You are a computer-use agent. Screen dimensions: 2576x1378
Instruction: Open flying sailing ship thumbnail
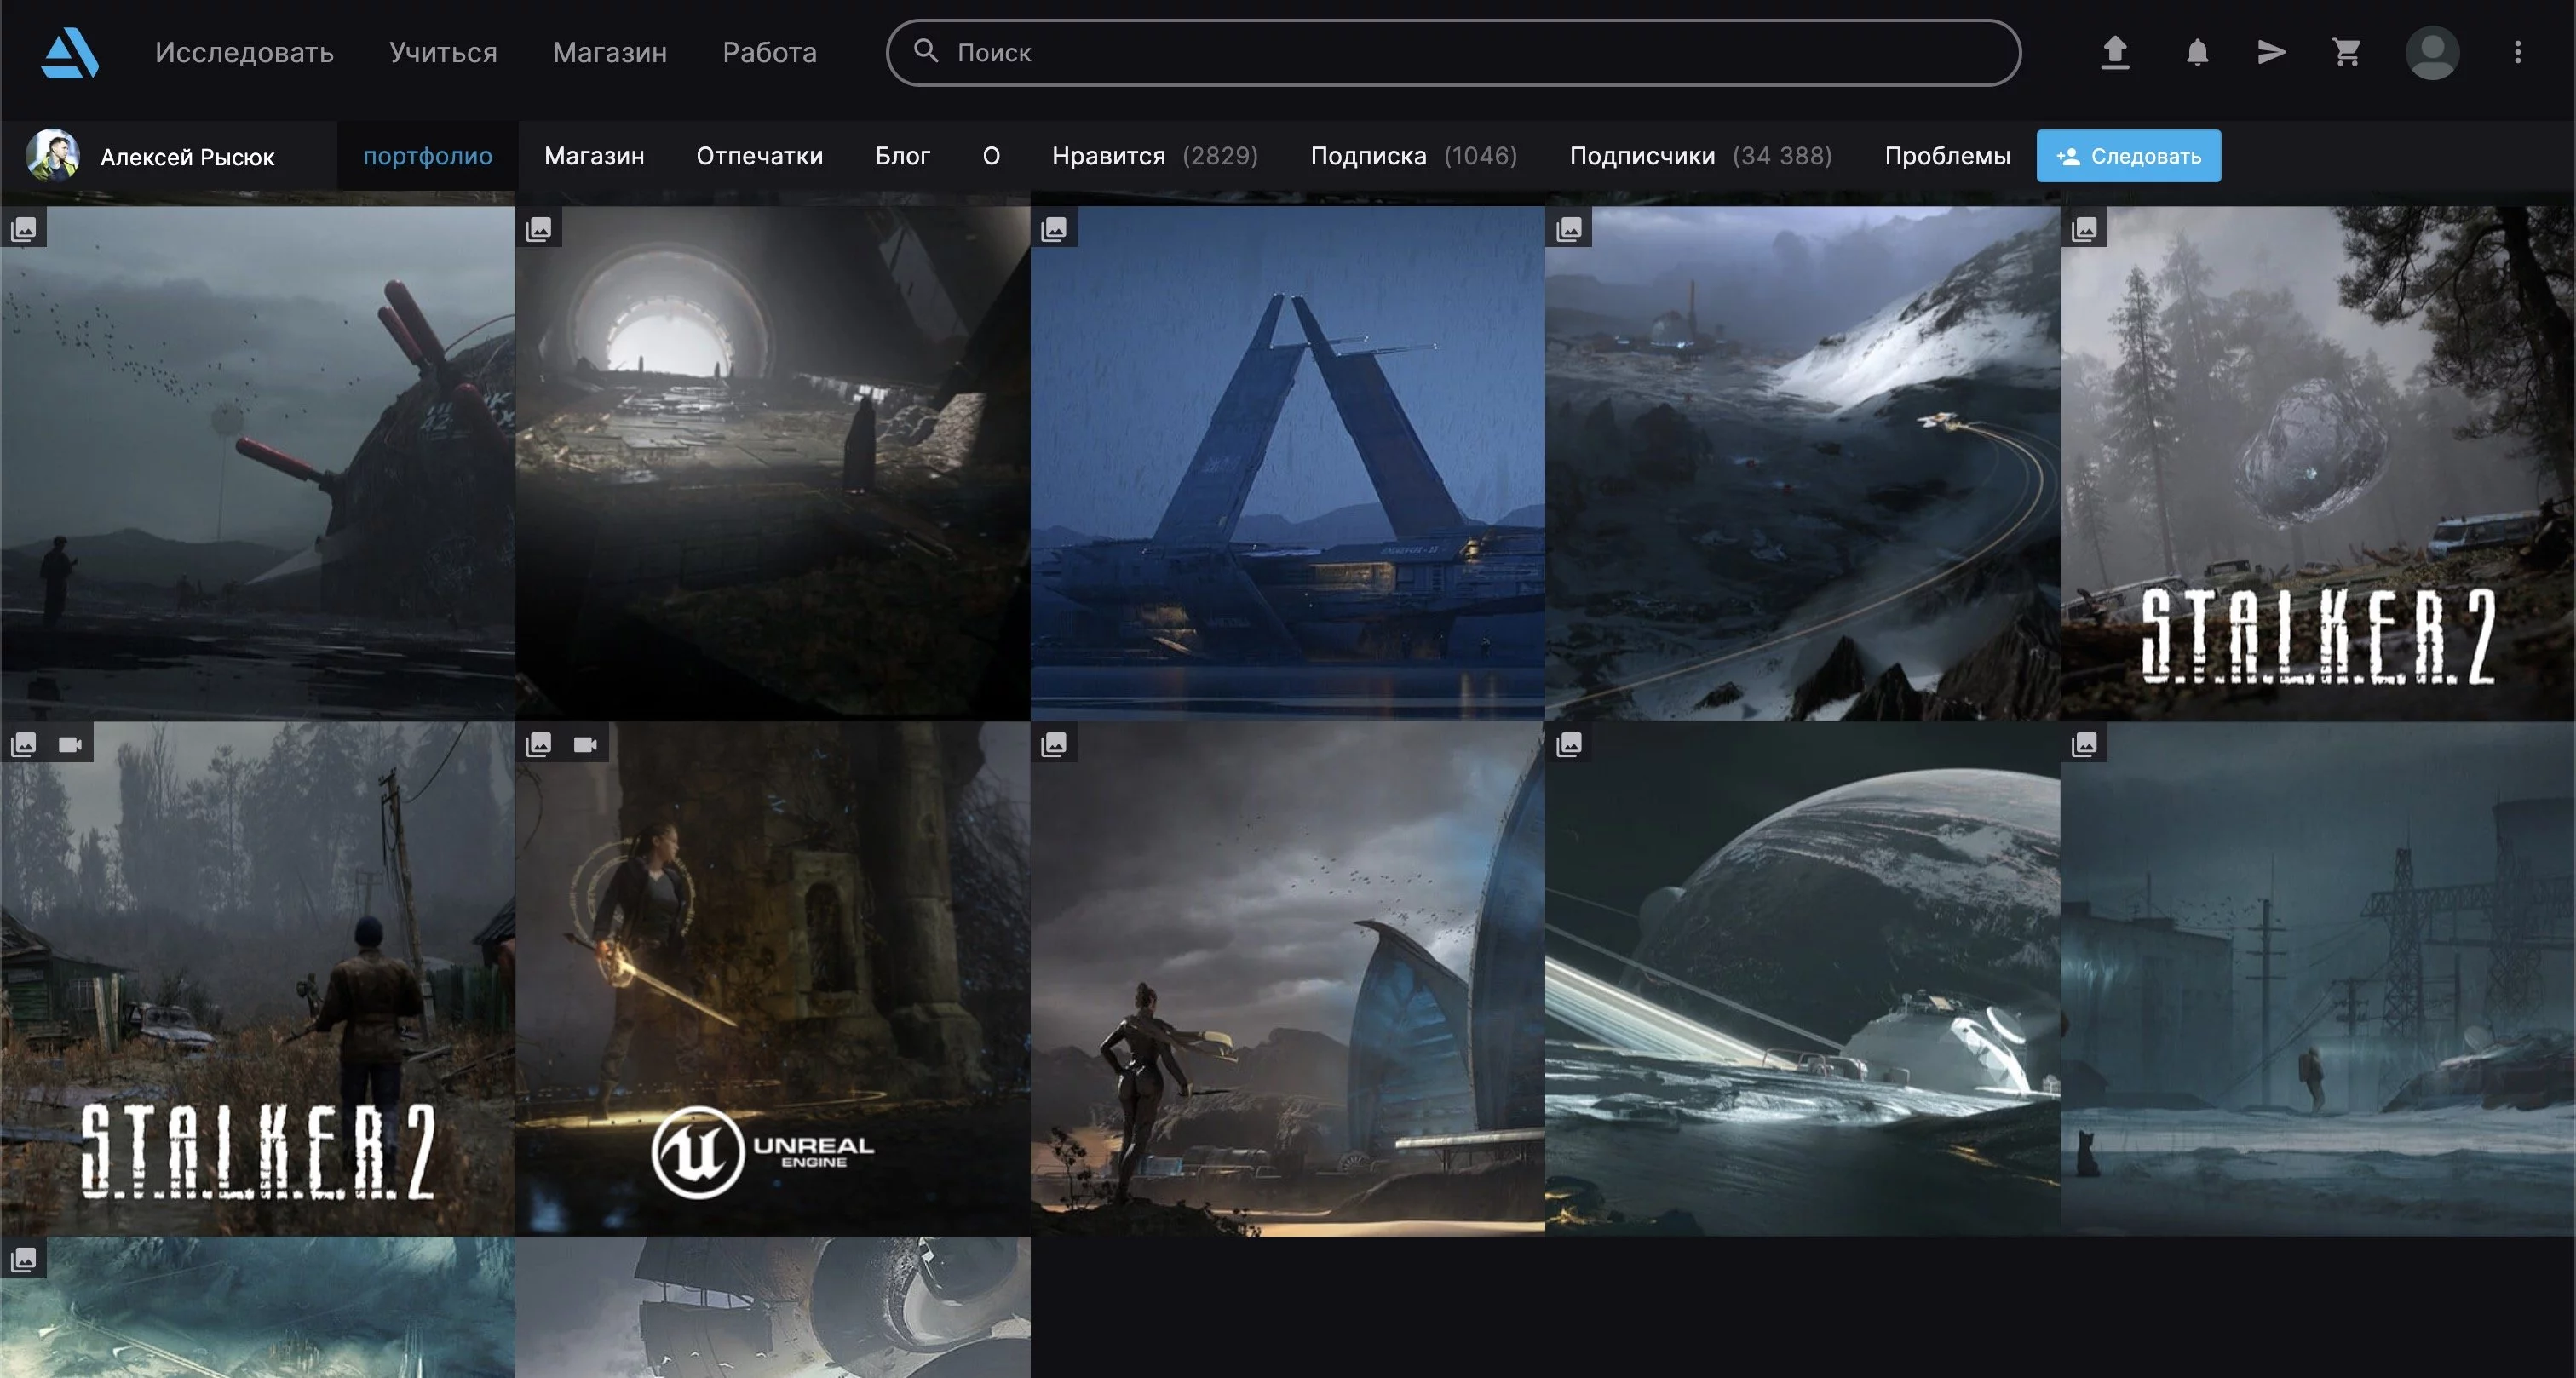pyautogui.click(x=773, y=1307)
